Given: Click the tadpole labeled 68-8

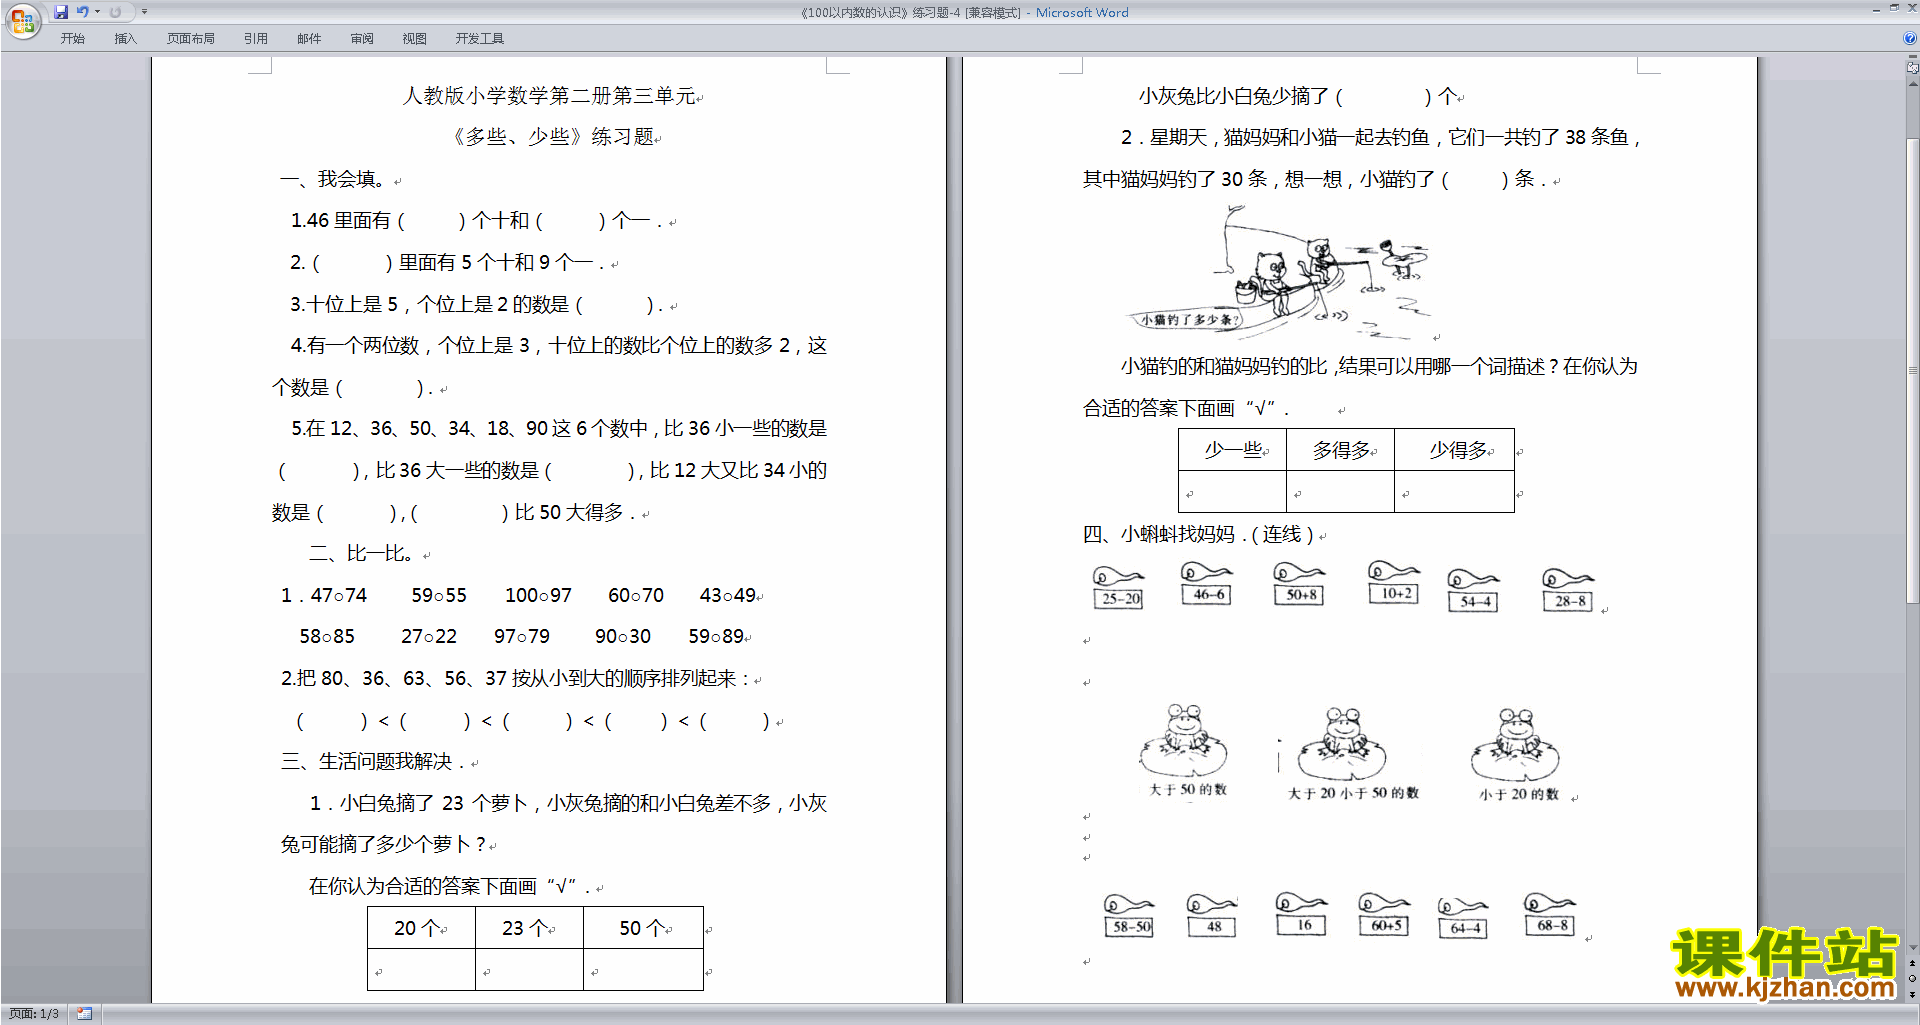Looking at the screenshot, I should click(x=1551, y=914).
